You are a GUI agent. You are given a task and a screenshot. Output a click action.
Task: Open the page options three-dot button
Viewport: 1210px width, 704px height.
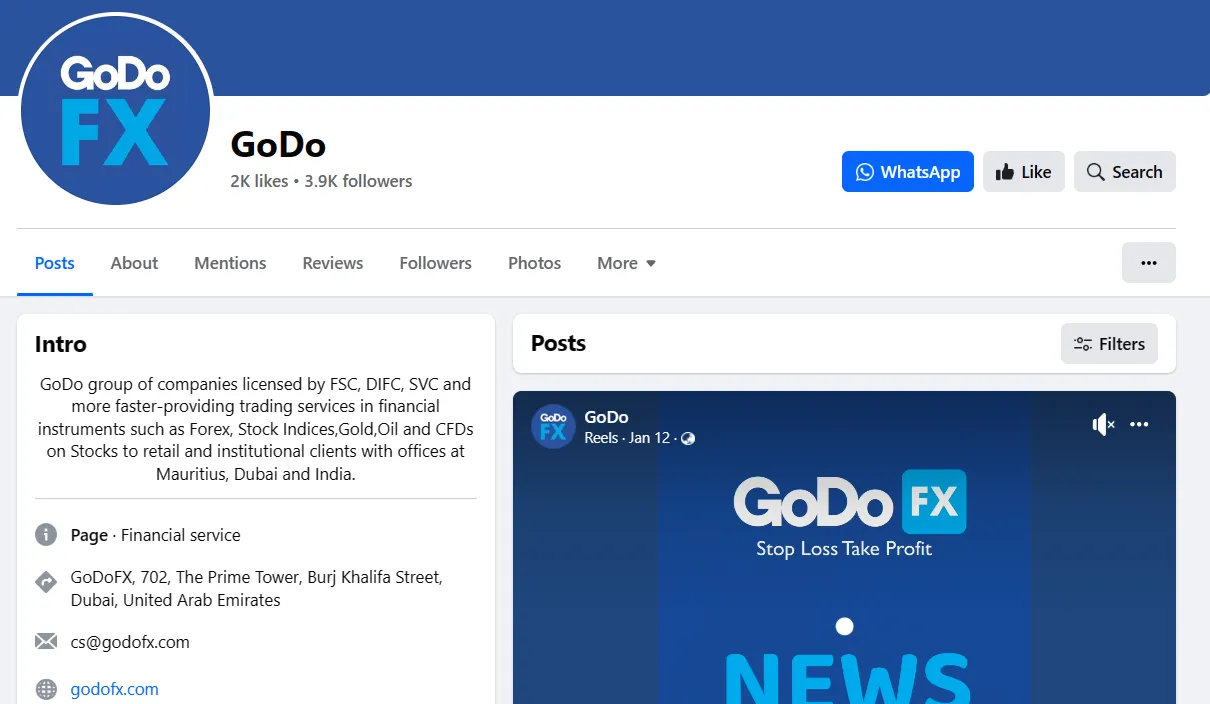(1148, 263)
